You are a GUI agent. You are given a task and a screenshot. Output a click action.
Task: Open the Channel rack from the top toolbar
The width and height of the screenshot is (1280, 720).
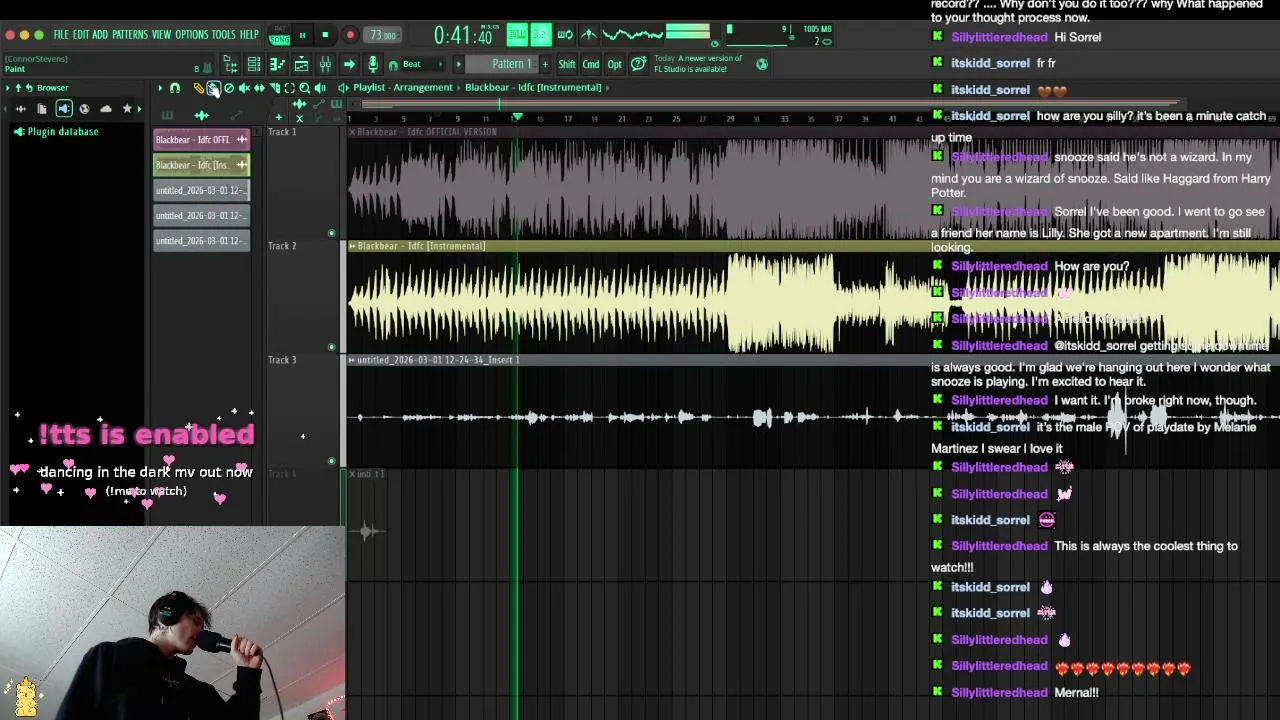(x=254, y=64)
